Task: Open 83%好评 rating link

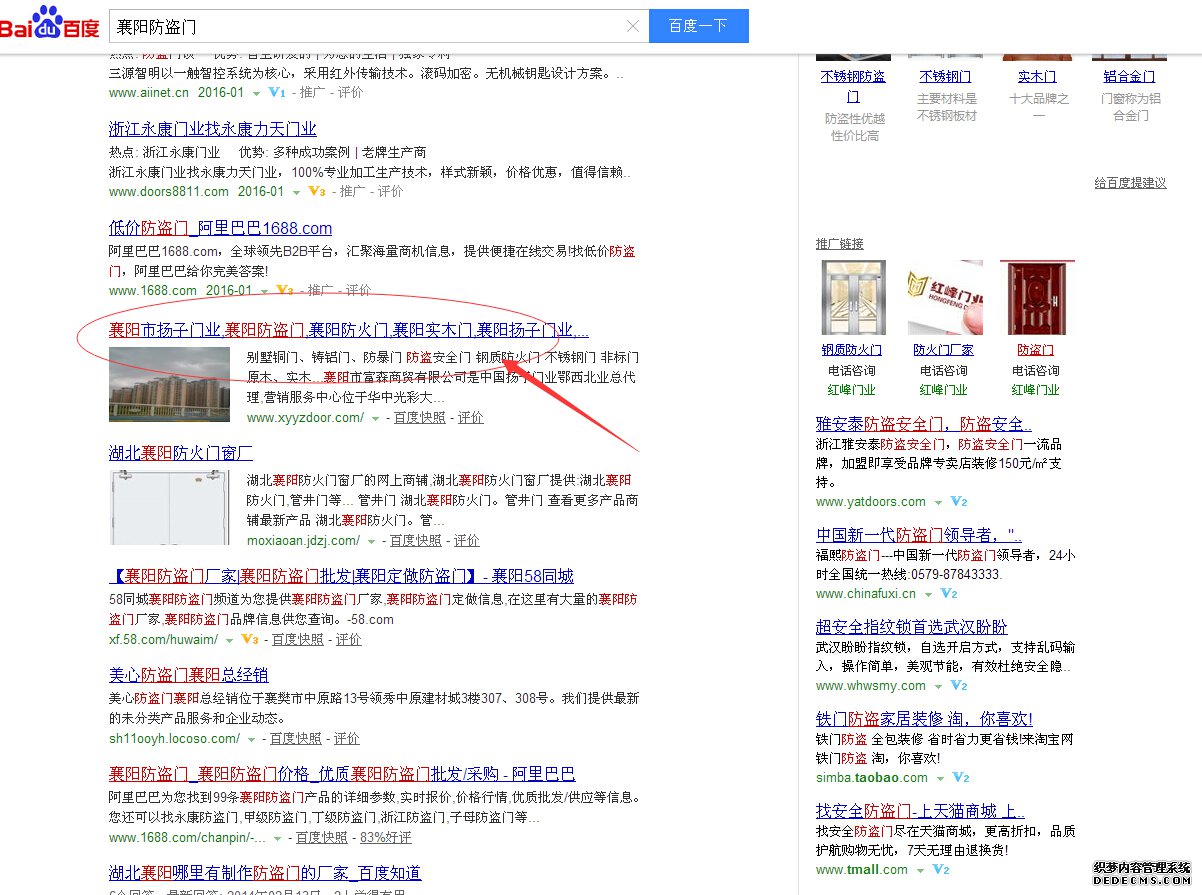Action: pyautogui.click(x=386, y=837)
